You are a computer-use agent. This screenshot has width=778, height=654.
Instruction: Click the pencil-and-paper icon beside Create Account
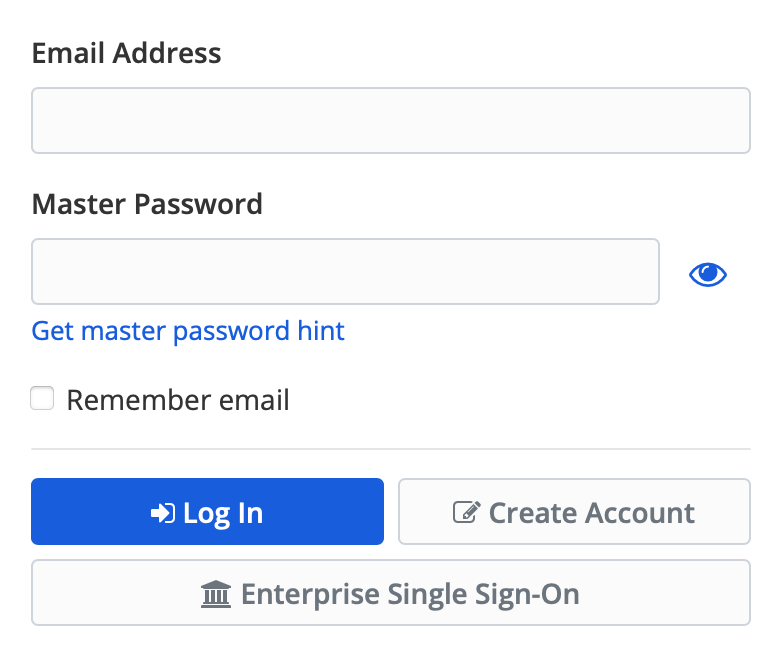coord(466,512)
